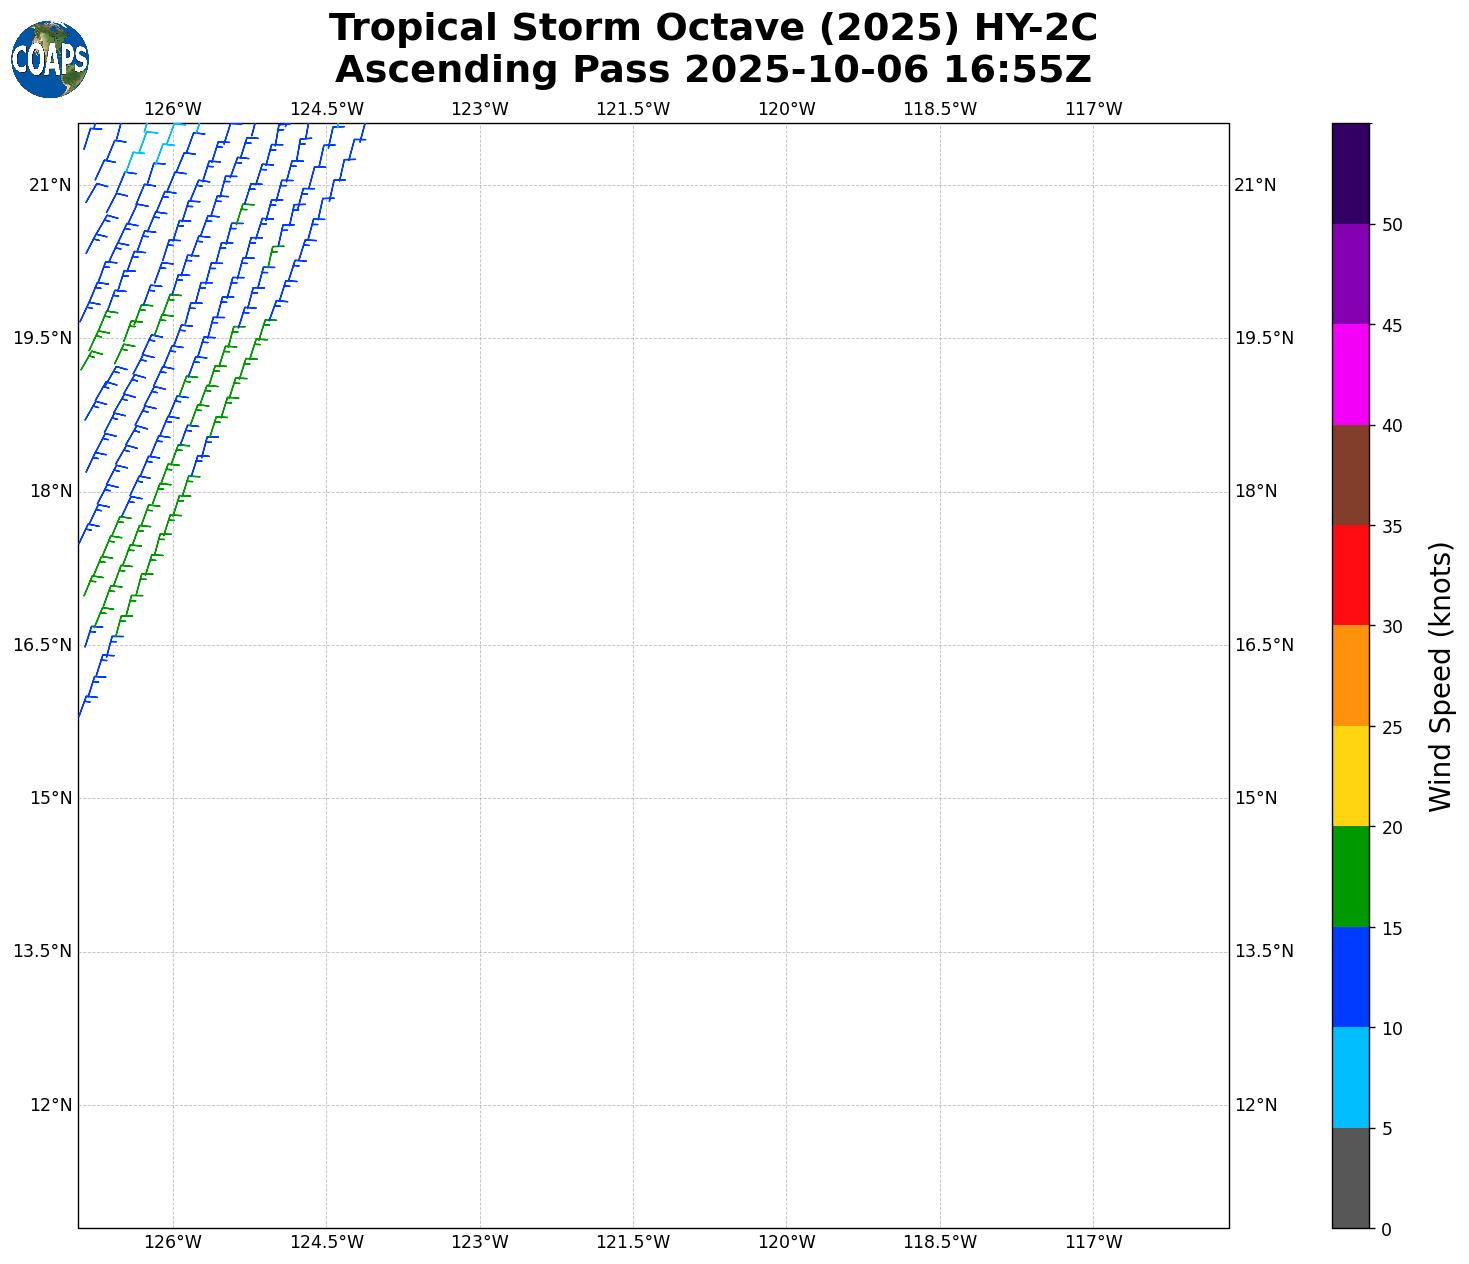
Task: Click the 117°W label on the bottom axis
Action: pos(1093,1242)
